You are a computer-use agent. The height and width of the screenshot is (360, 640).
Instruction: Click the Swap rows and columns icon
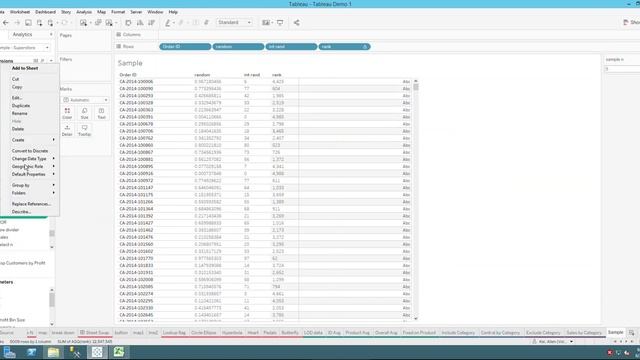point(128,23)
